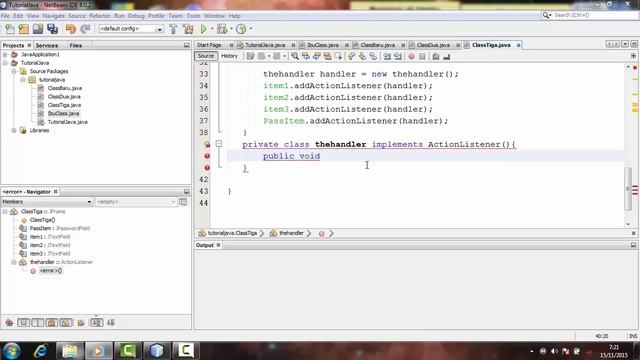
Task: Click the error marker on the public void line
Action: [x=207, y=156]
